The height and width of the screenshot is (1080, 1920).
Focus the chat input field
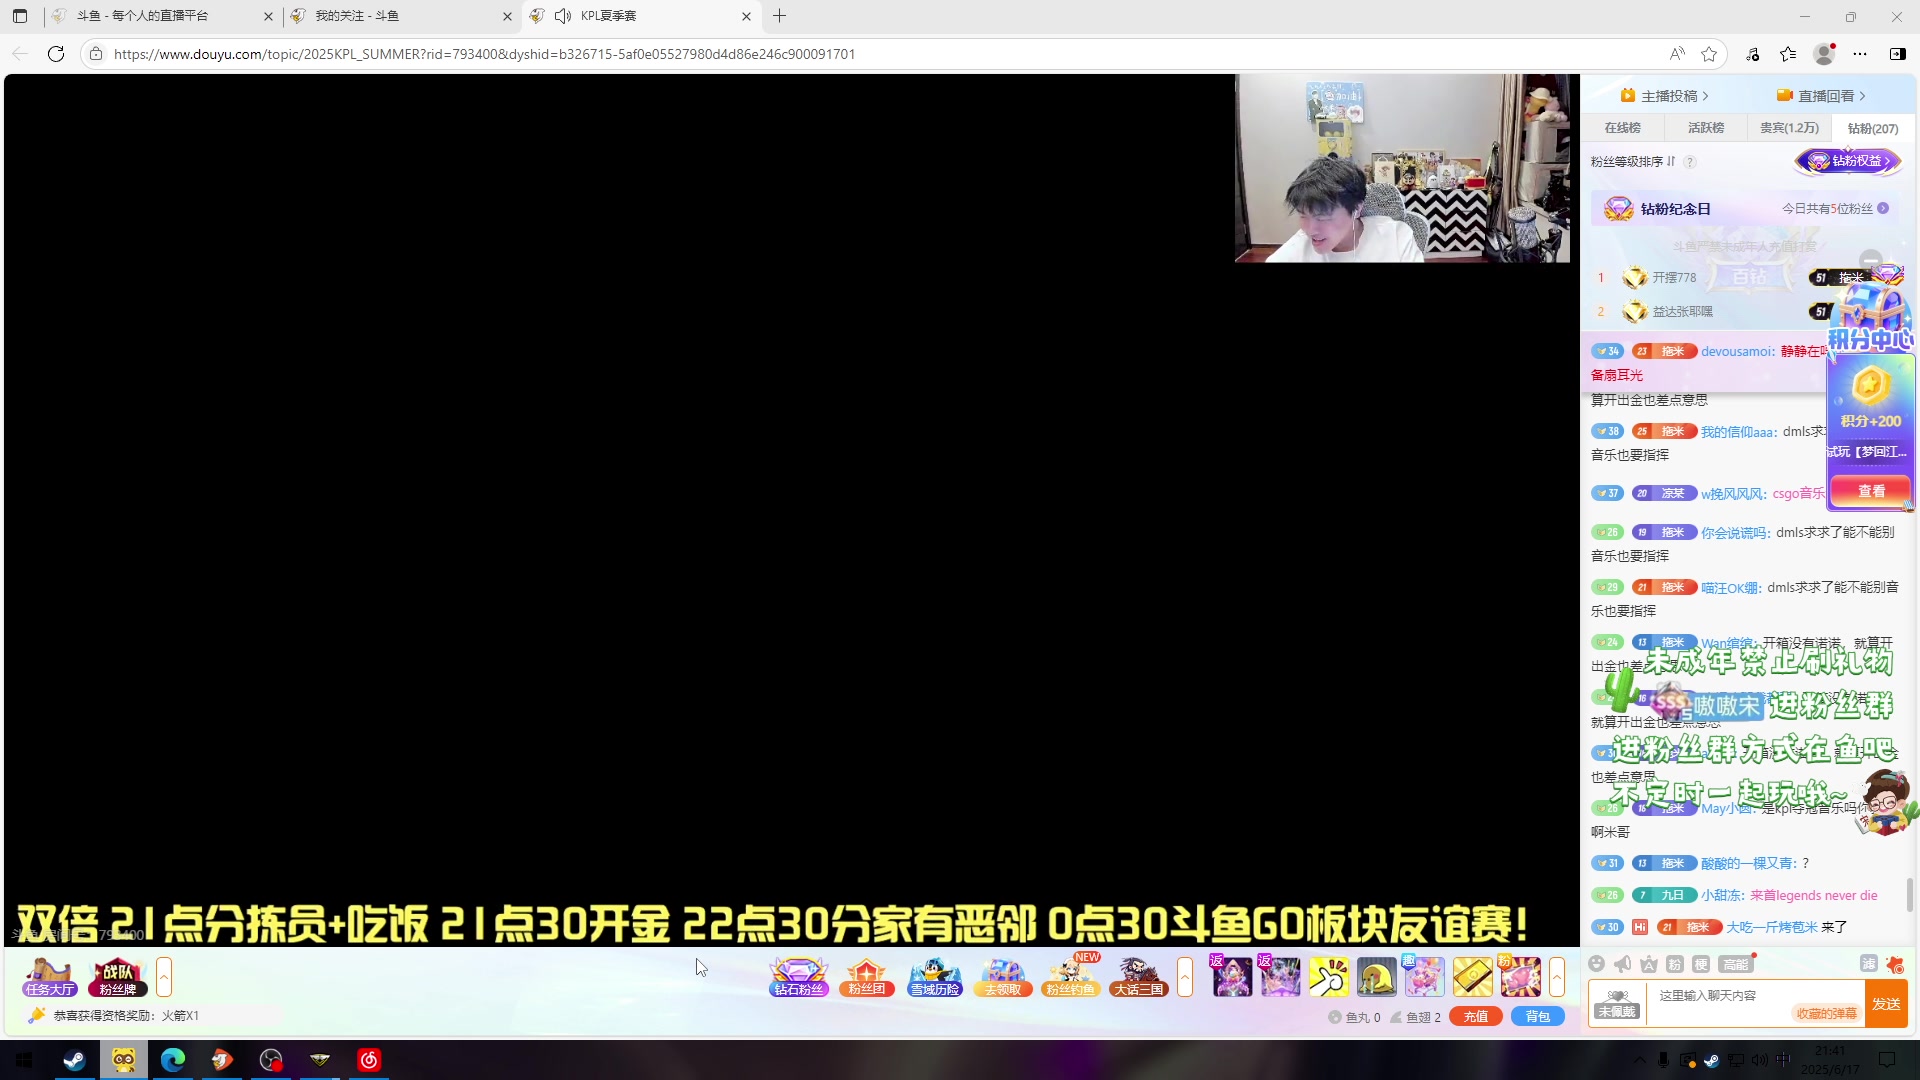tap(1755, 1003)
